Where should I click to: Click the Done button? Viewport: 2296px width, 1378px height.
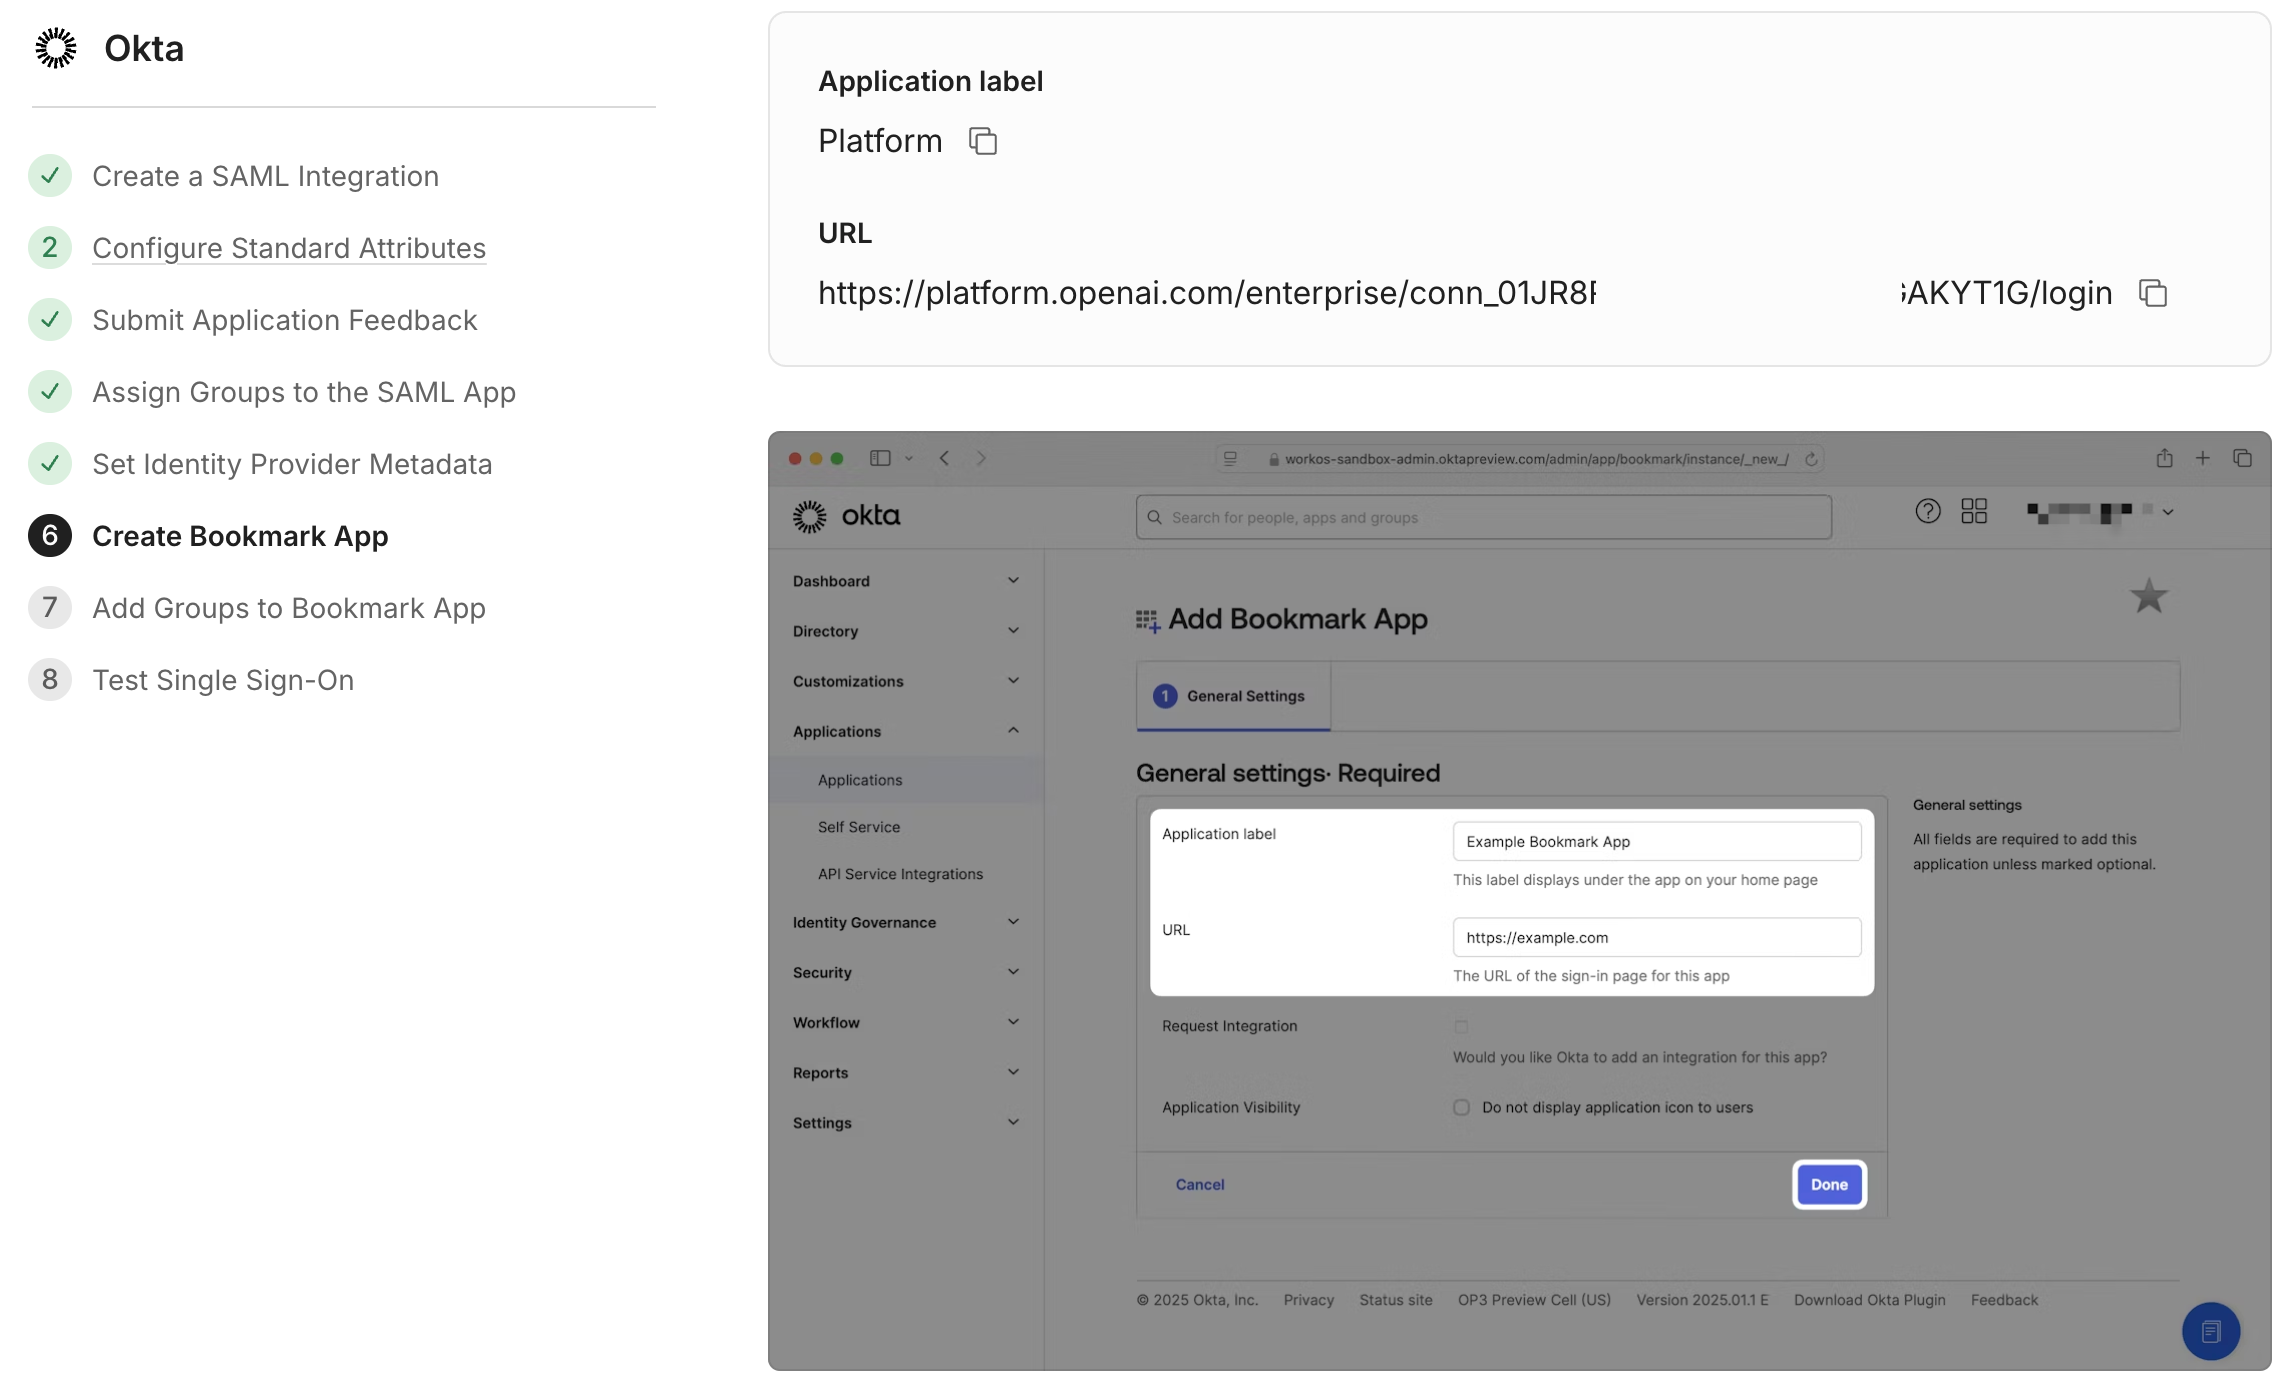[1828, 1184]
